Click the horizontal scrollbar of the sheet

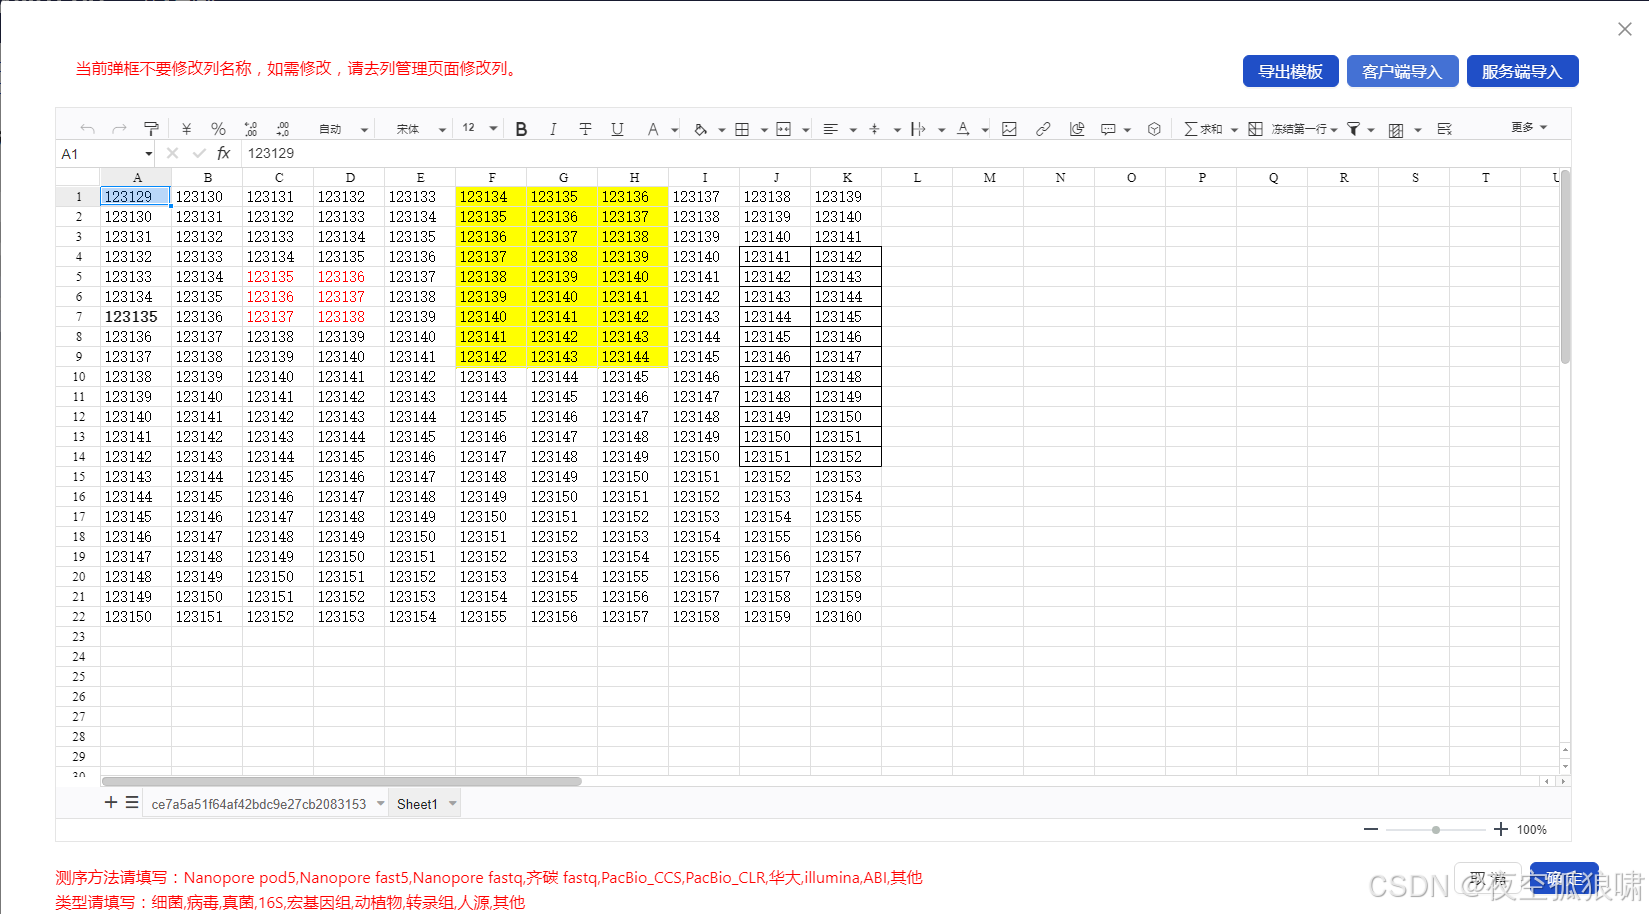pos(341,782)
